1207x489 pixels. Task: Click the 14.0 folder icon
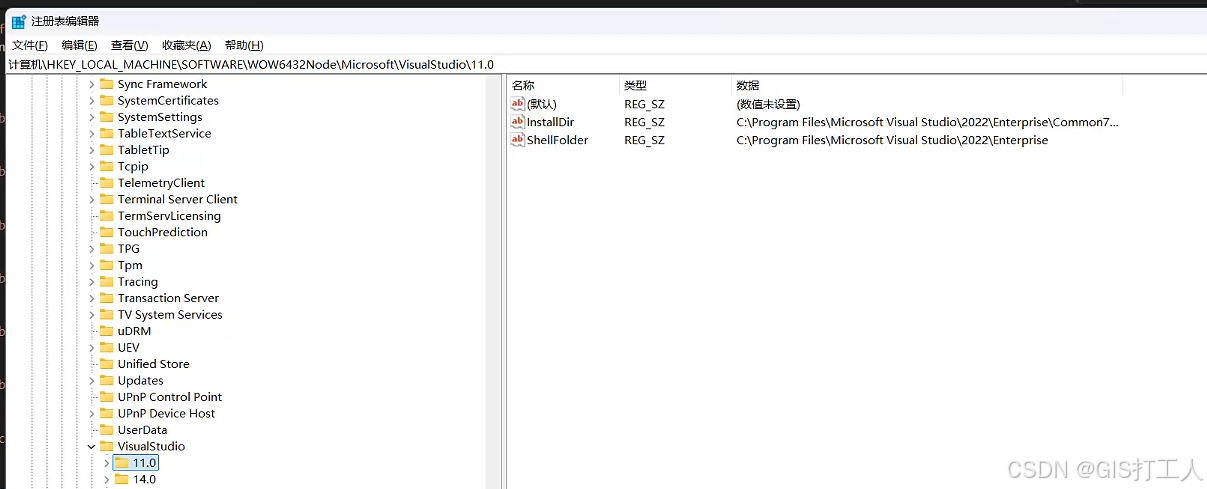click(122, 479)
